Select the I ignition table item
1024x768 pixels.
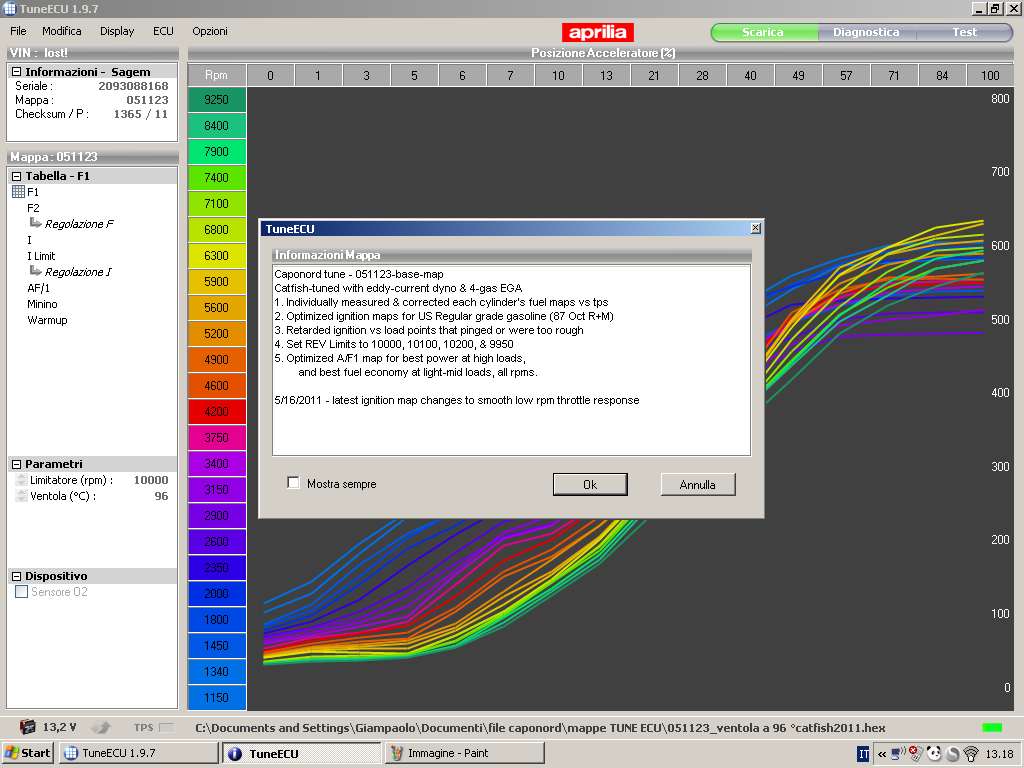[x=29, y=240]
